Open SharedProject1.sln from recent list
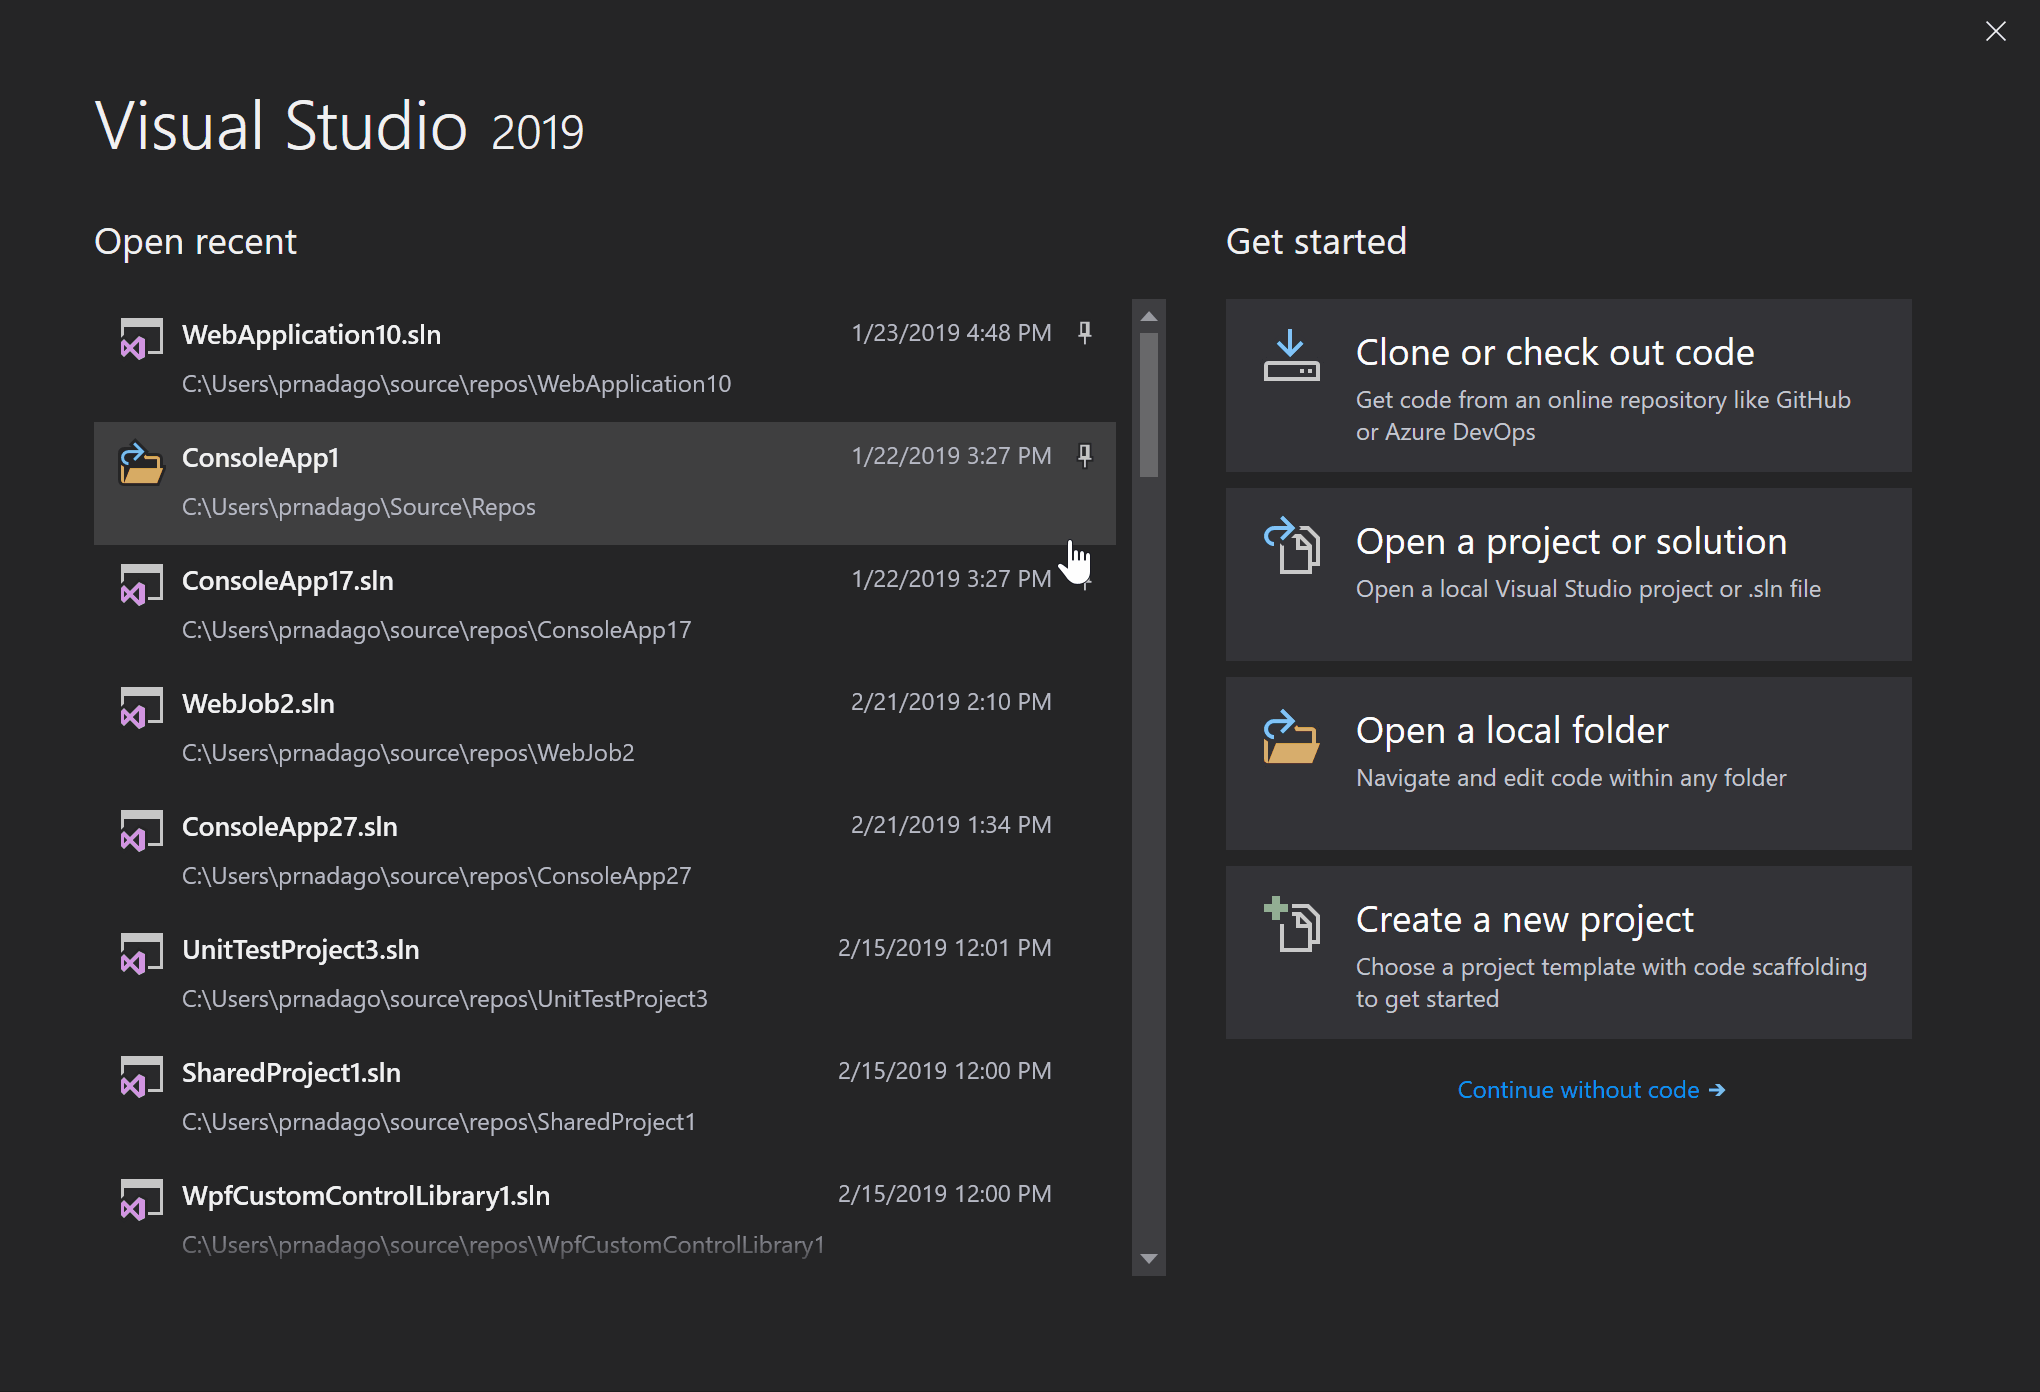This screenshot has height=1392, width=2040. 298,1073
